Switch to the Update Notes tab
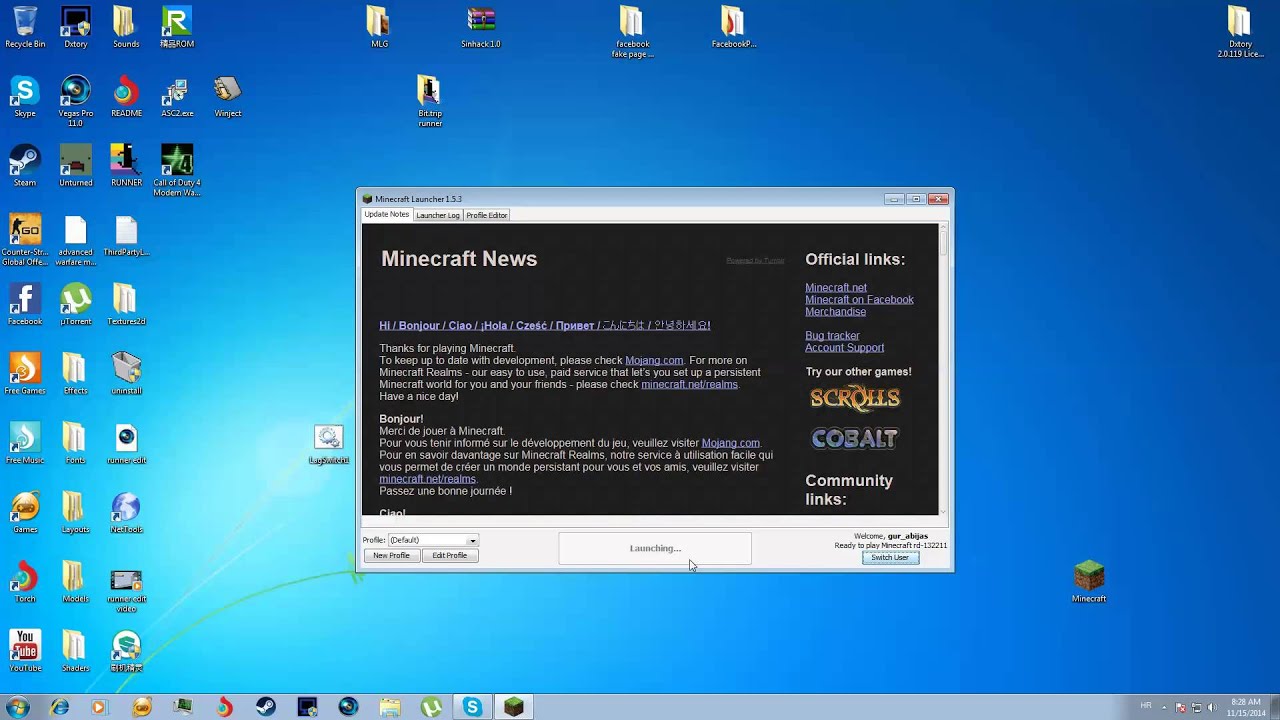 (x=386, y=215)
